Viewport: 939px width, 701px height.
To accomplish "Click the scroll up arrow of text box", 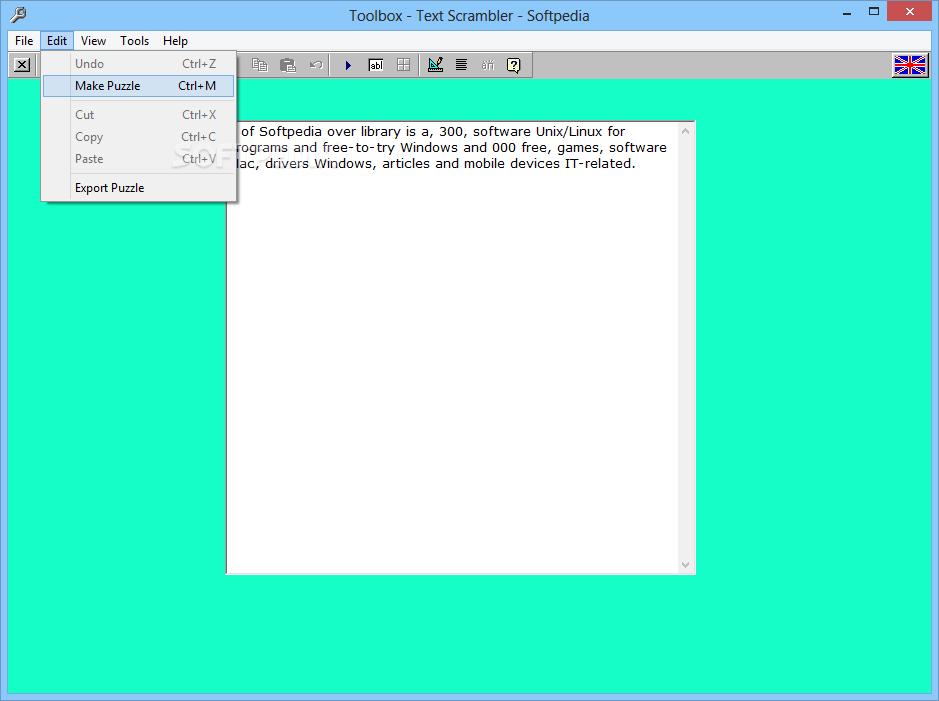I will click(x=686, y=131).
